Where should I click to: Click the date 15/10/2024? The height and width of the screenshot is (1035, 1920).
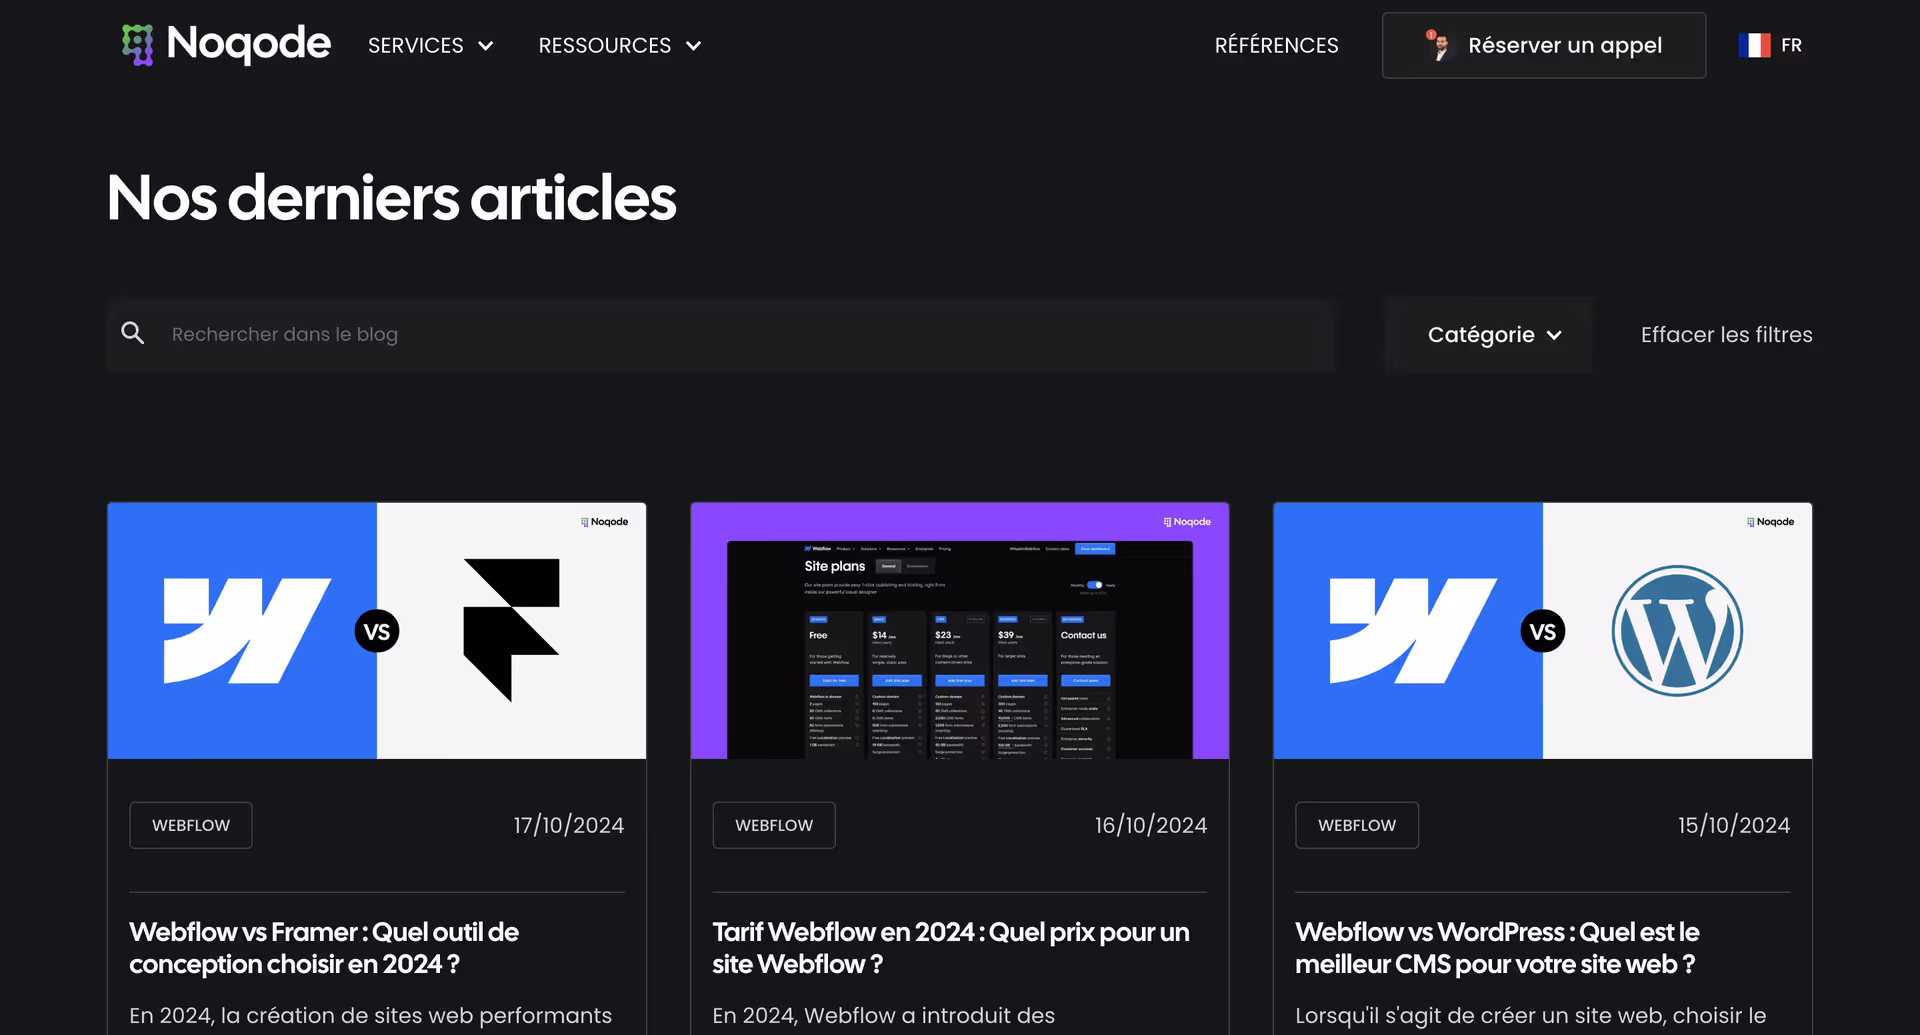[1734, 825]
